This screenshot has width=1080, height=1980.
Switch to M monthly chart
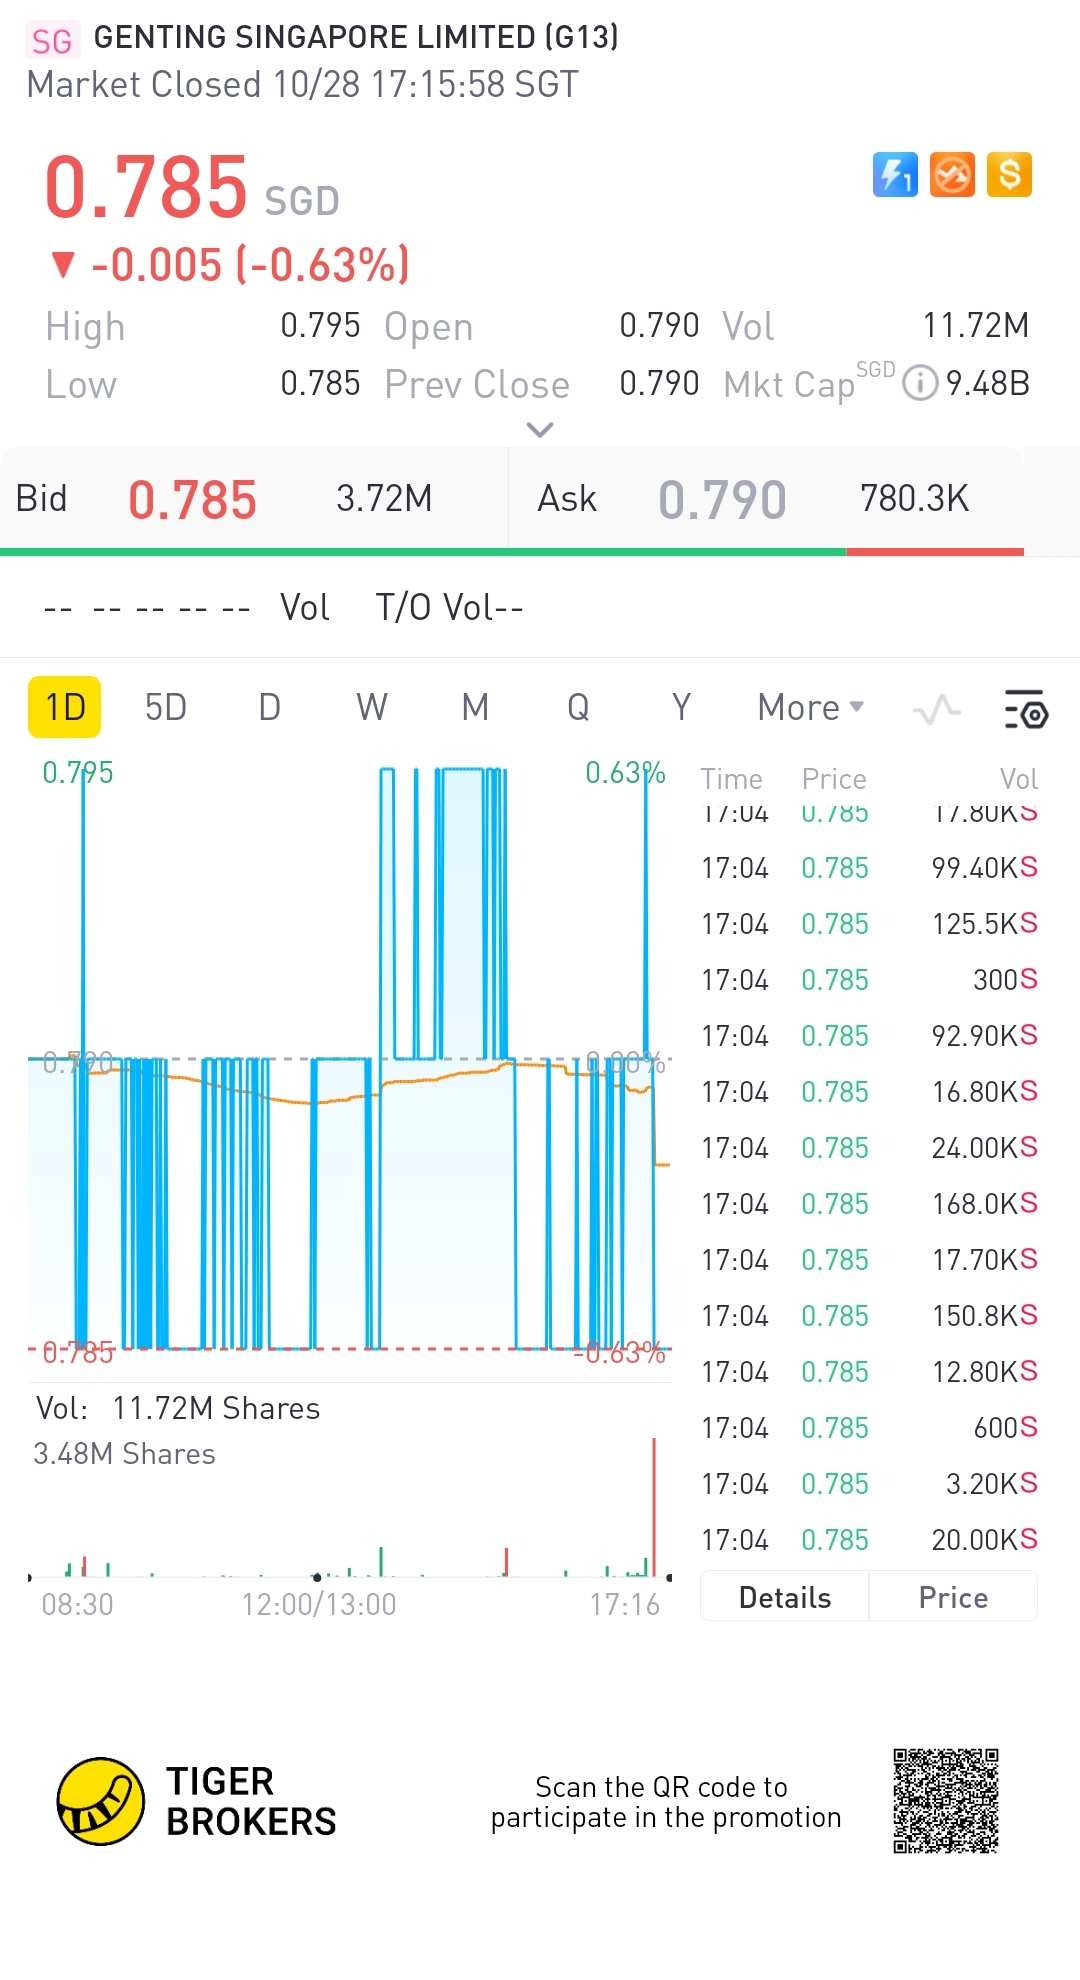click(475, 707)
